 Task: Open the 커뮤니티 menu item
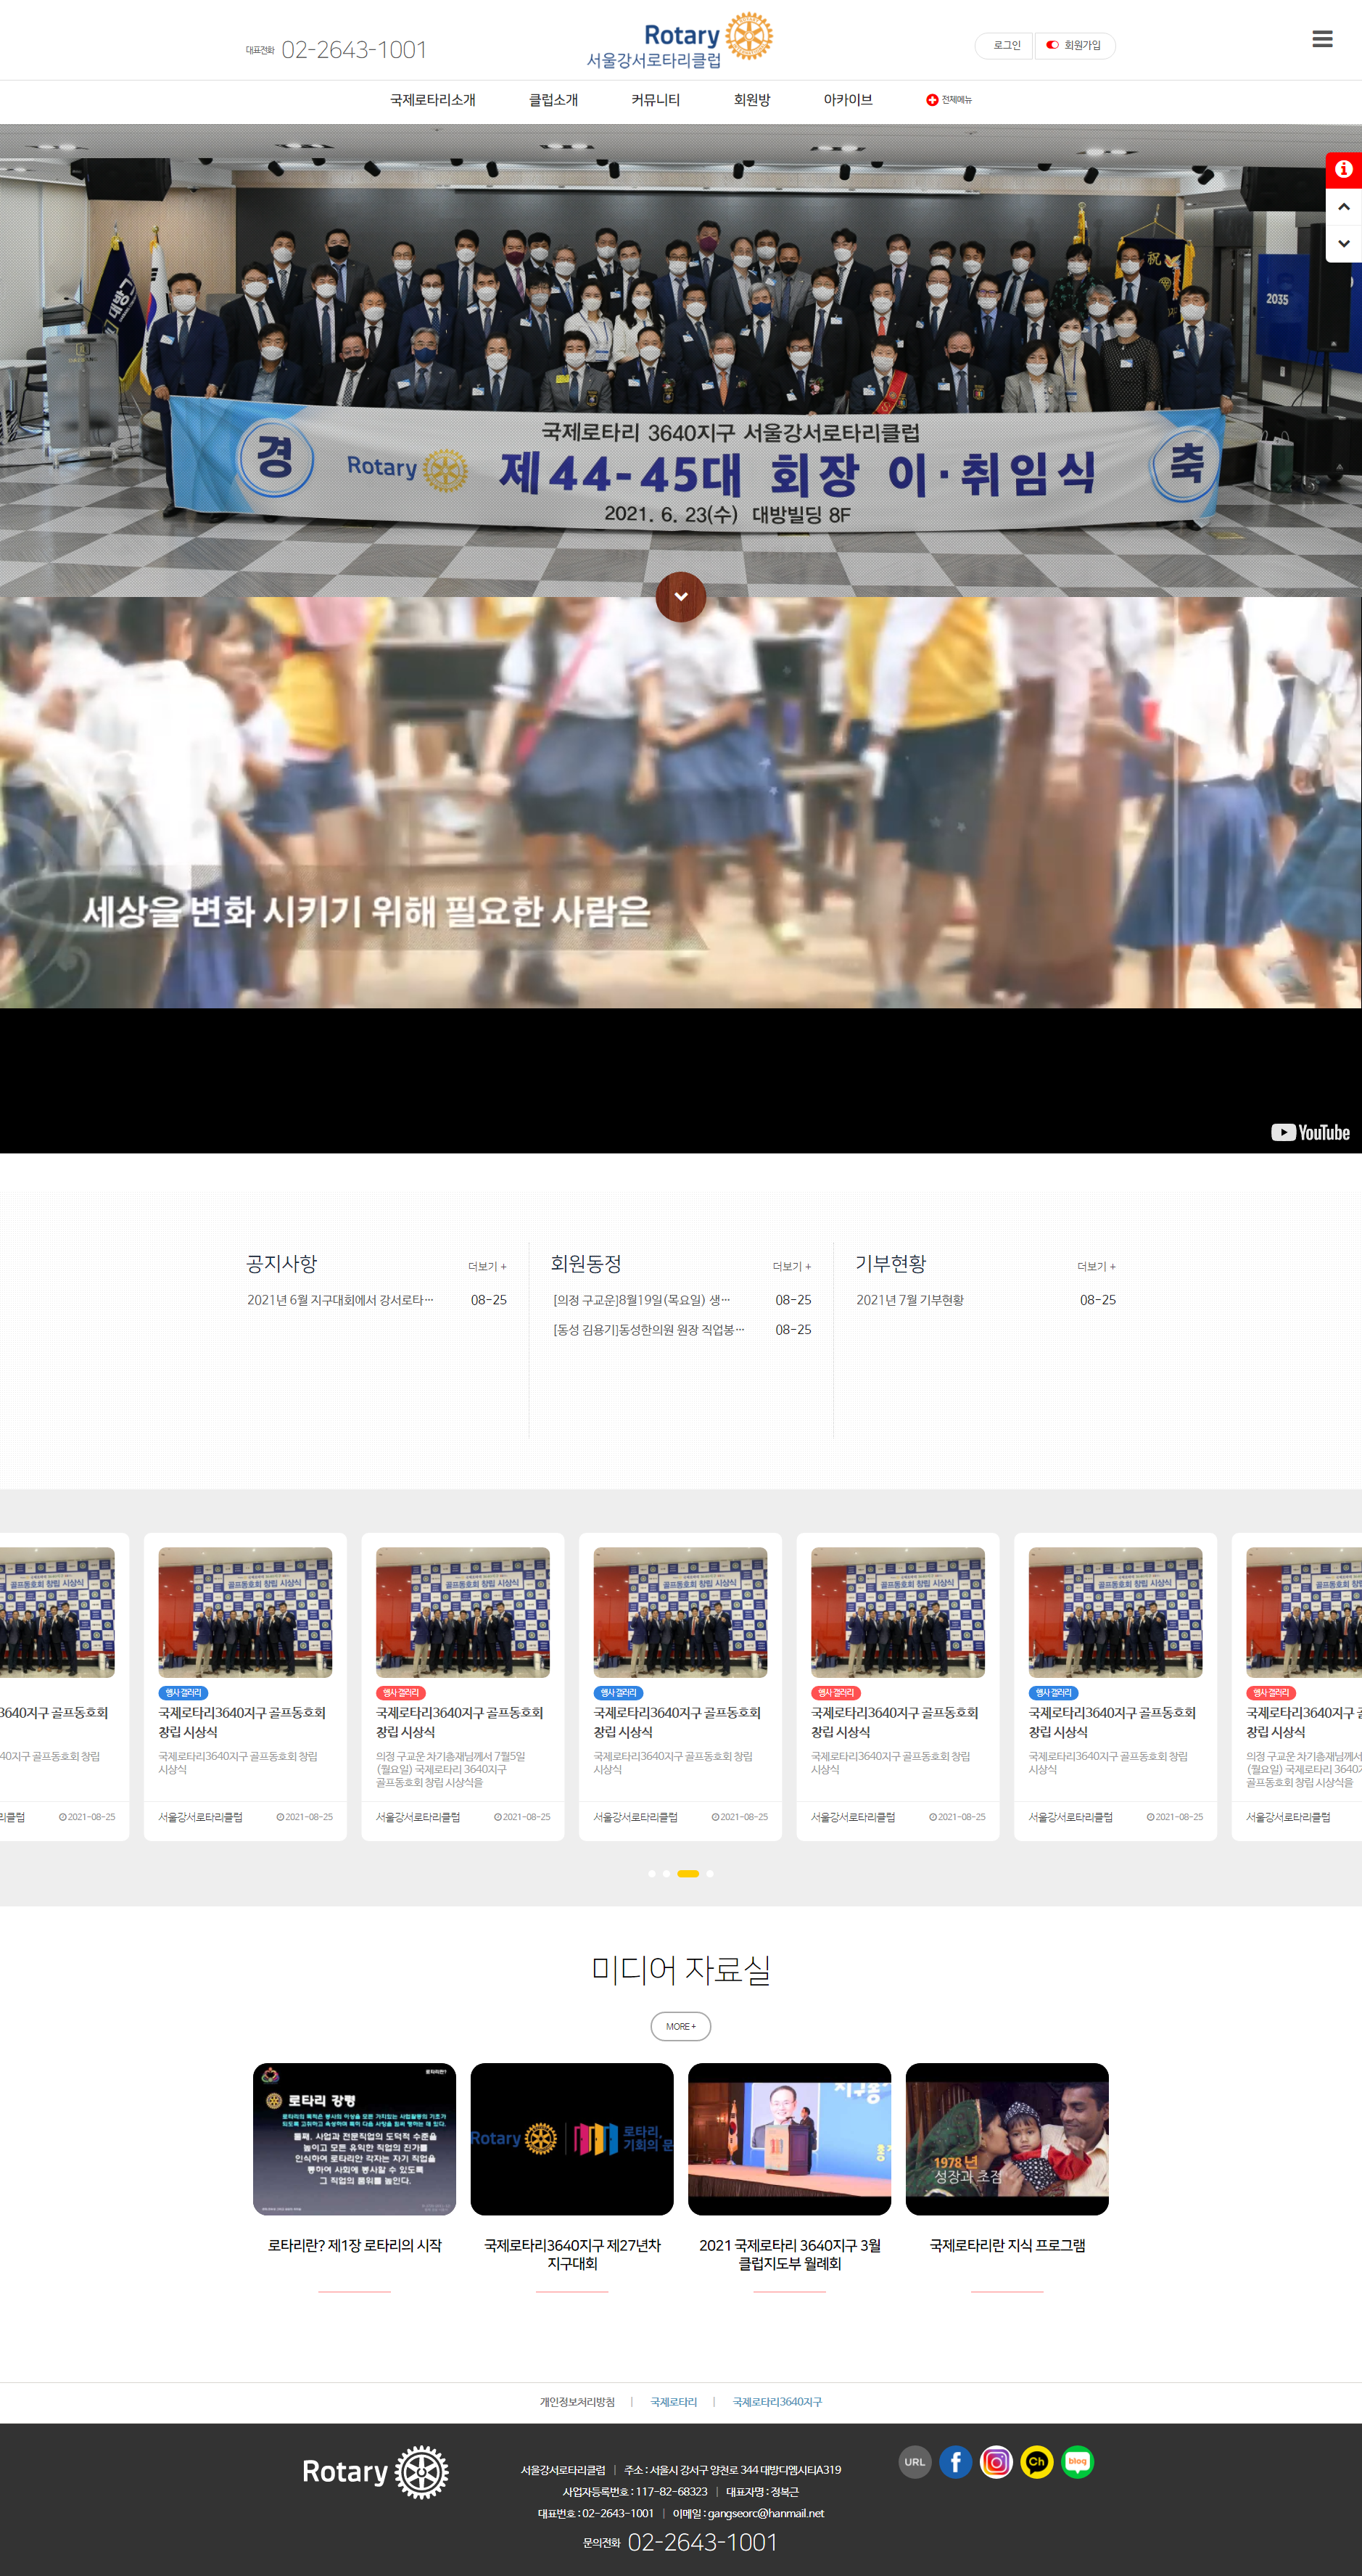655,100
